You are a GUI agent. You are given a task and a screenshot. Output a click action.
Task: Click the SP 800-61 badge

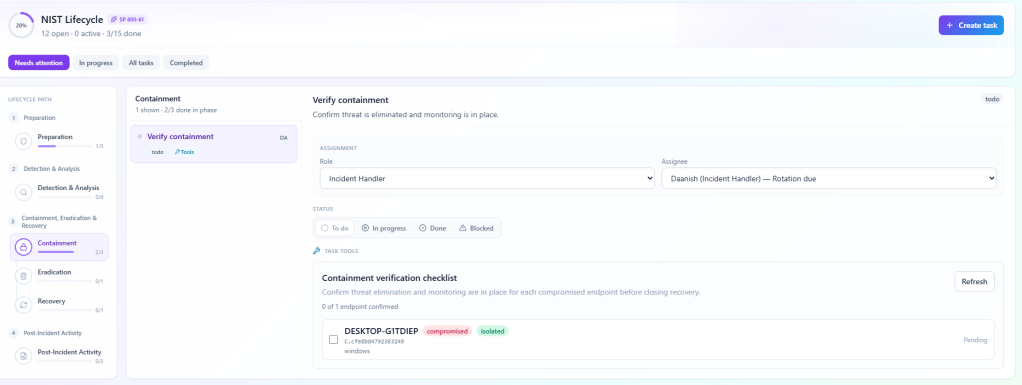tap(128, 20)
